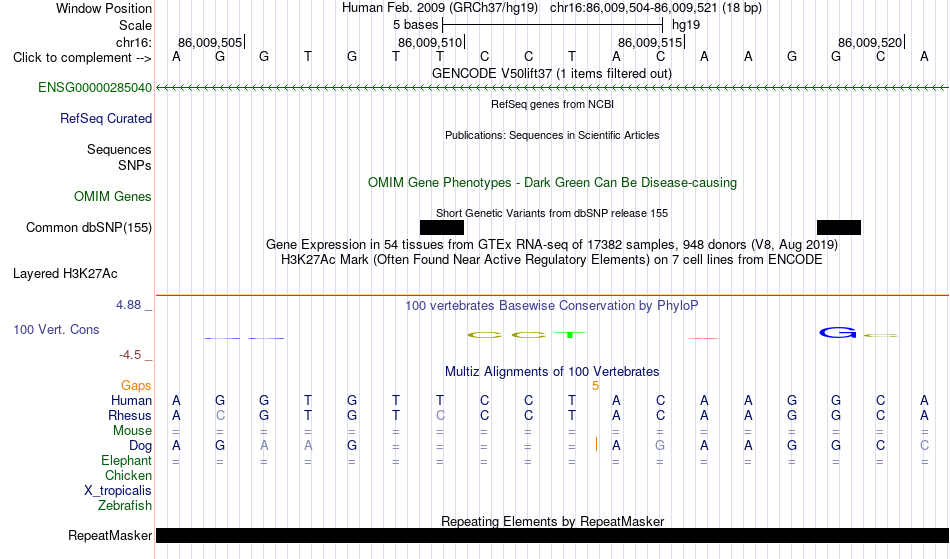Viewport: 950px width, 559px height.
Task: Click the Window Position label
Action: (x=104, y=8)
